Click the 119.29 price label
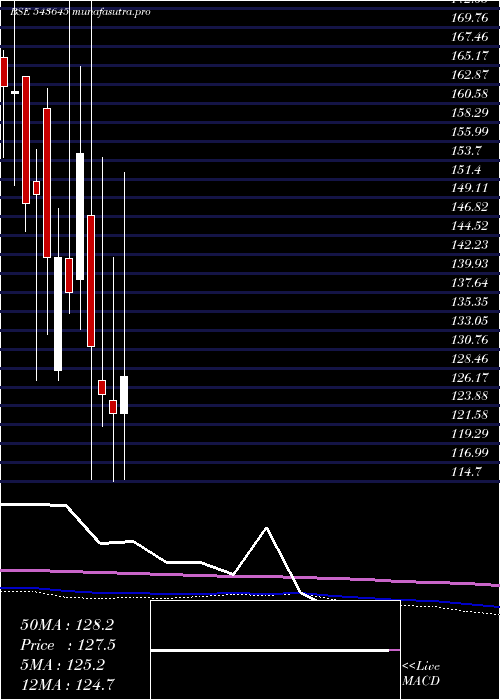The image size is (500, 700). [x=470, y=434]
